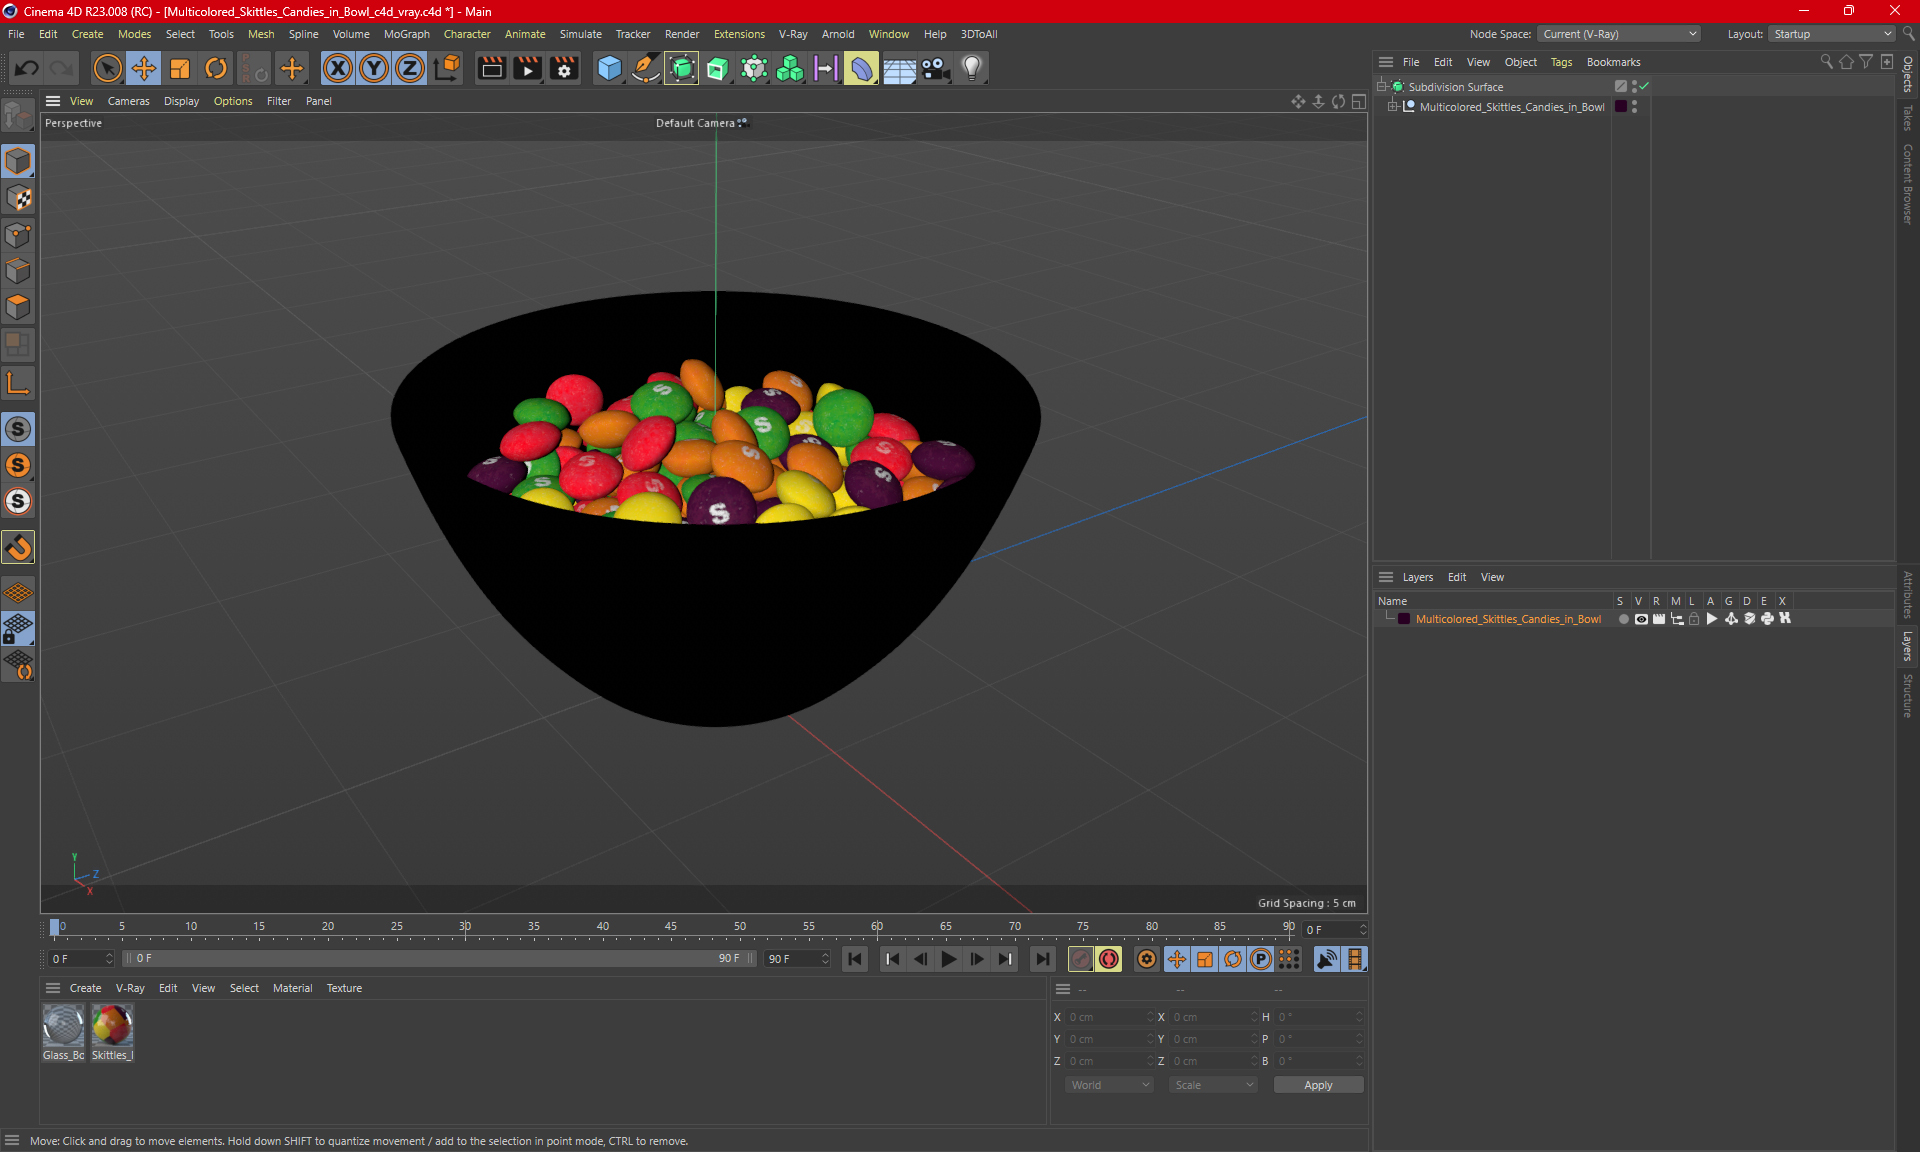This screenshot has height=1152, width=1920.
Task: Expand Multicolored_Skittles_Candies_in_Bowl object node
Action: click(x=1392, y=106)
